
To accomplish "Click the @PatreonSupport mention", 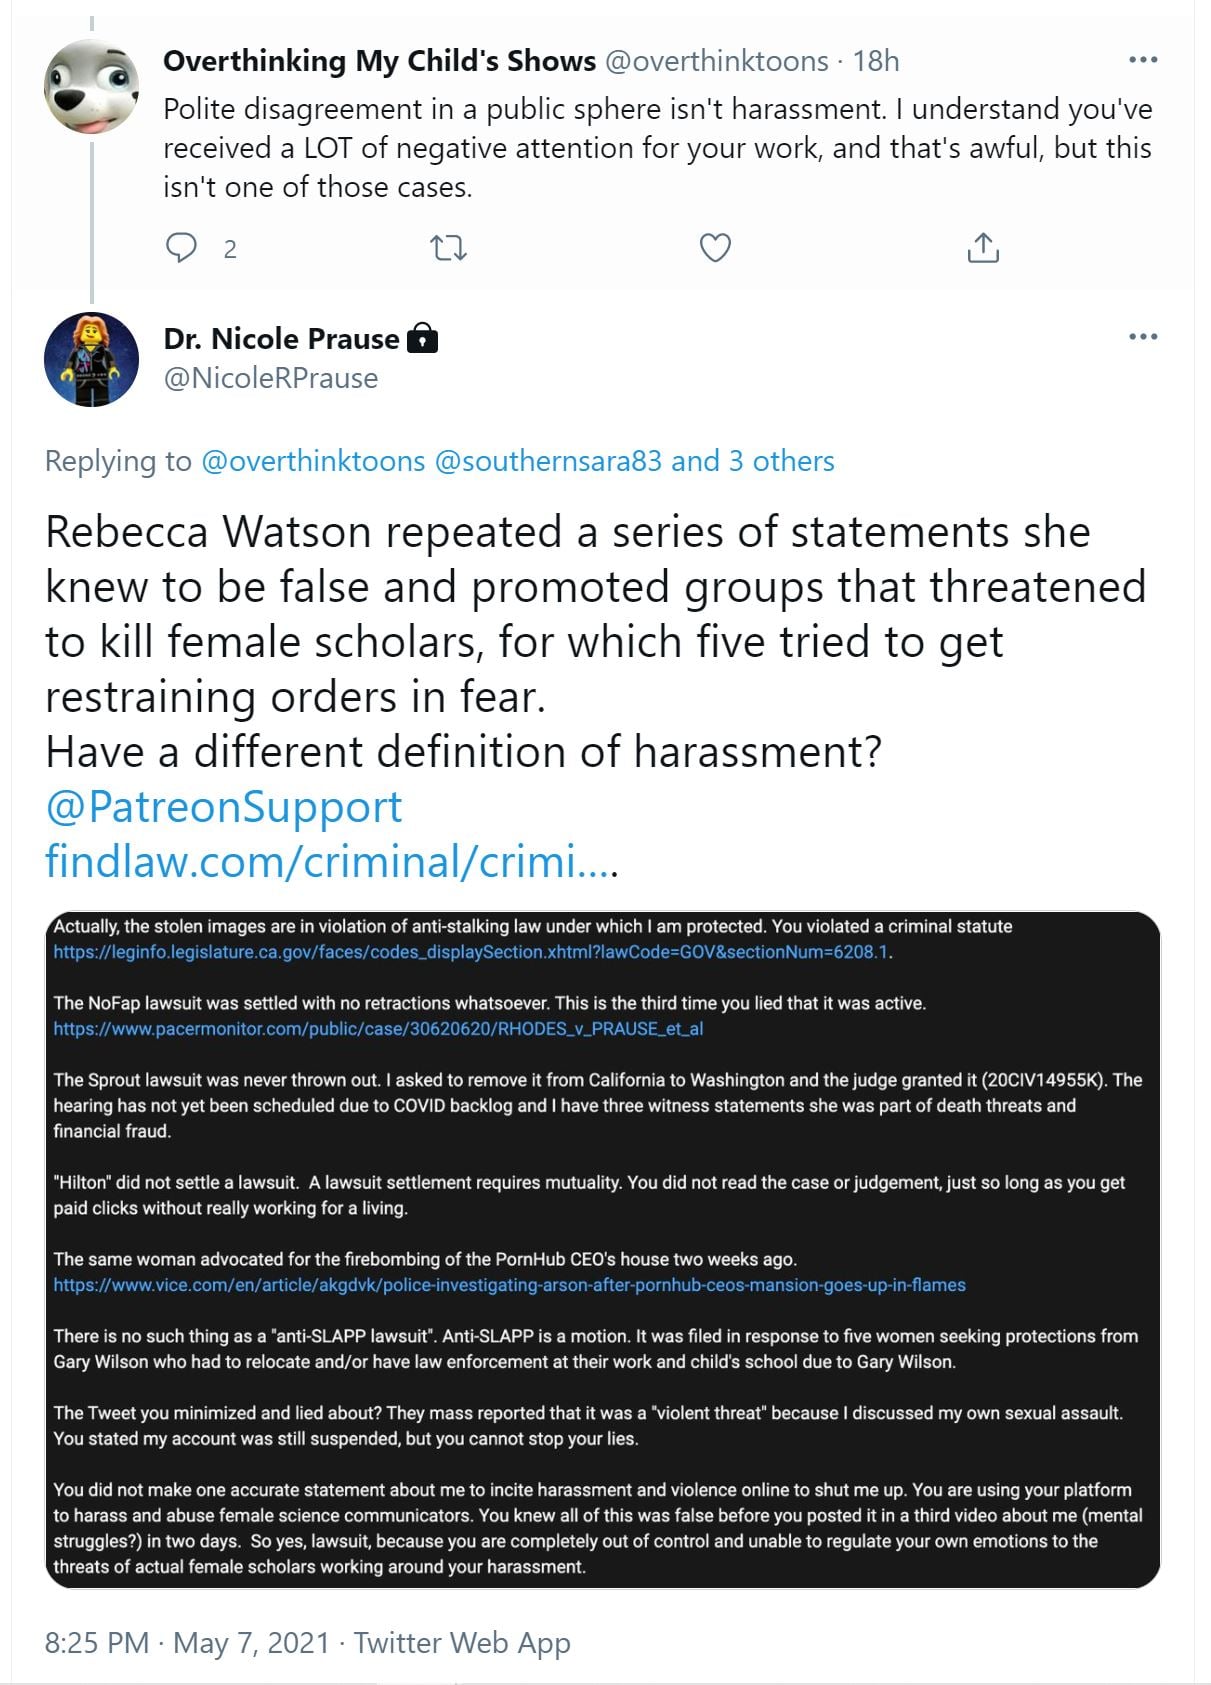I will coord(224,807).
